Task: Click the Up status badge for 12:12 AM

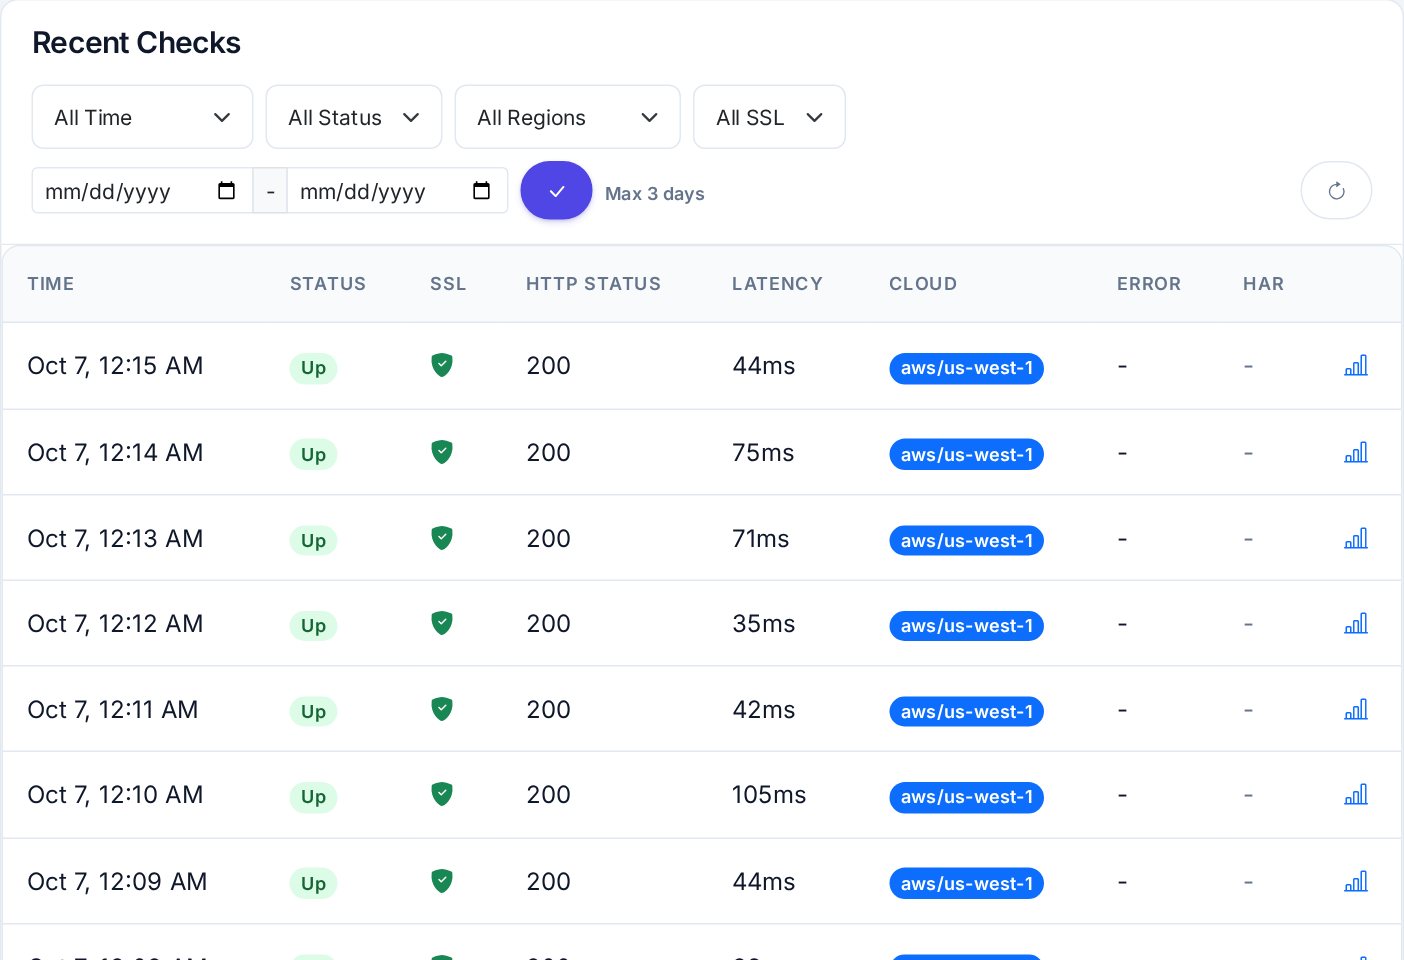Action: [313, 626]
